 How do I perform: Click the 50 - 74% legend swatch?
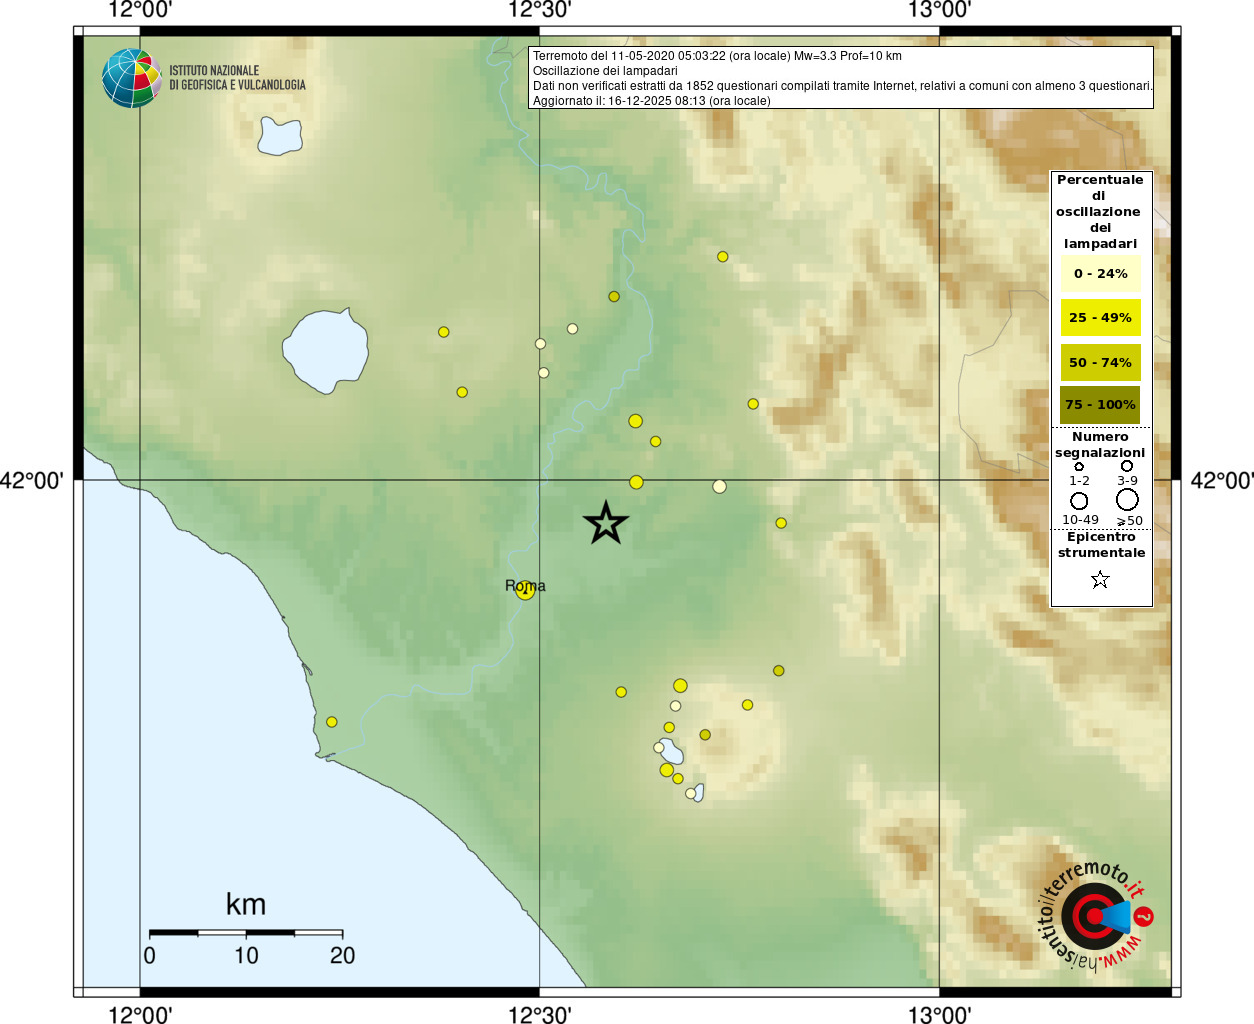(x=1100, y=362)
